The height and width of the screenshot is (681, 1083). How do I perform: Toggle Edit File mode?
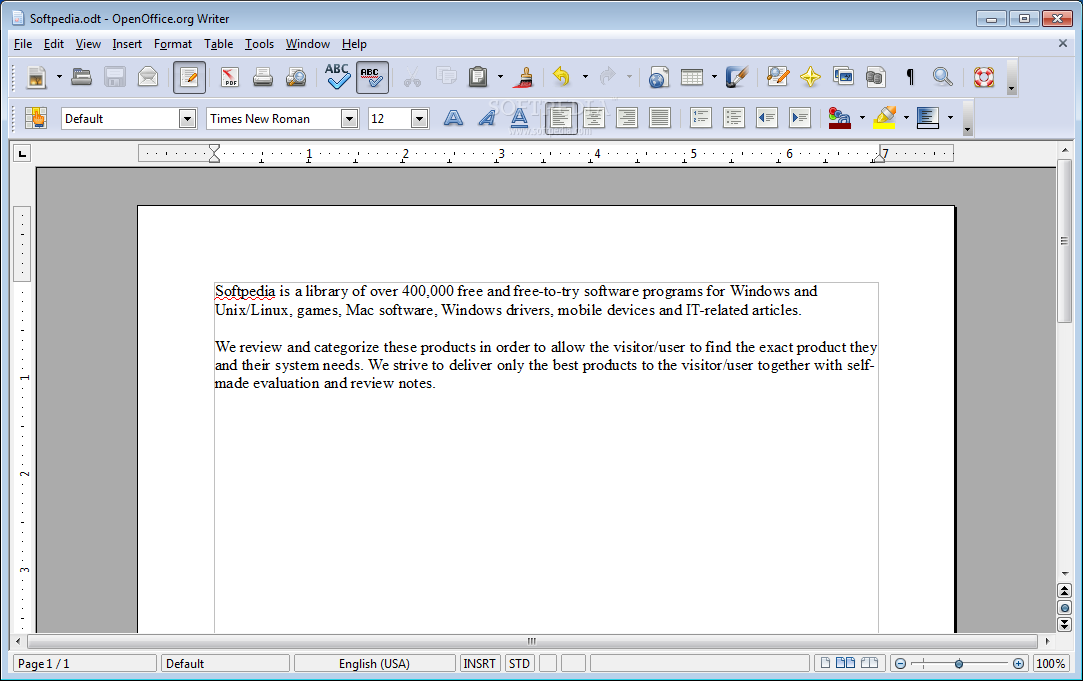(189, 77)
